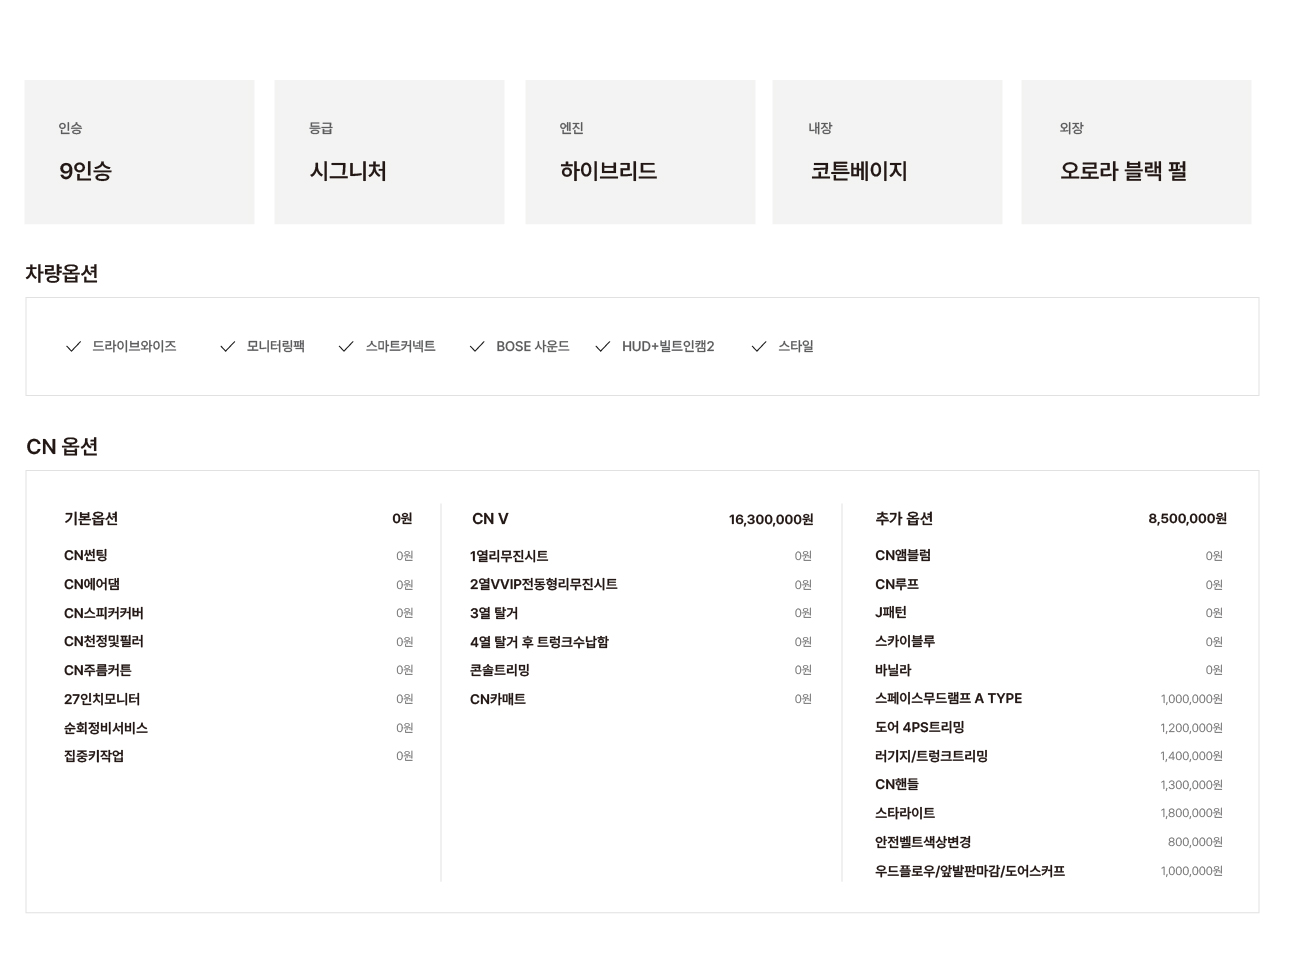The width and height of the screenshot is (1300, 954).
Task: Click the 집중키작업 row
Action: (x=238, y=756)
